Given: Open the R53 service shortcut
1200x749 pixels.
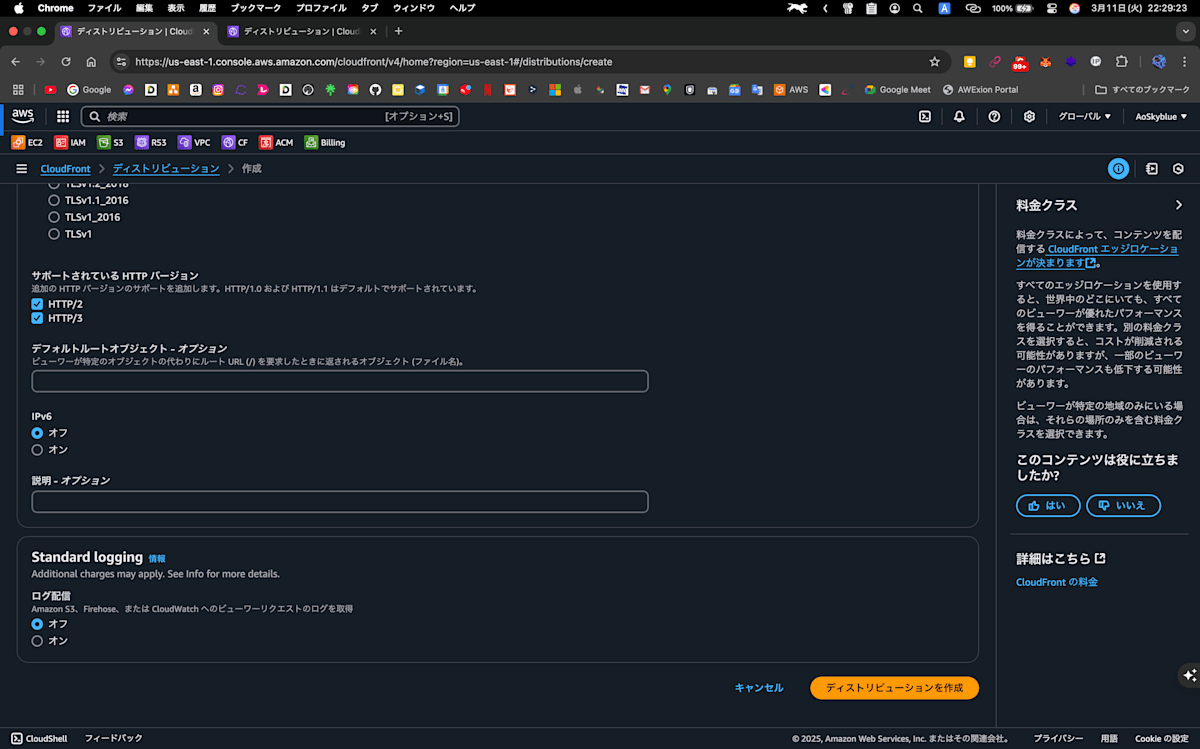Looking at the screenshot, I should pyautogui.click(x=151, y=142).
